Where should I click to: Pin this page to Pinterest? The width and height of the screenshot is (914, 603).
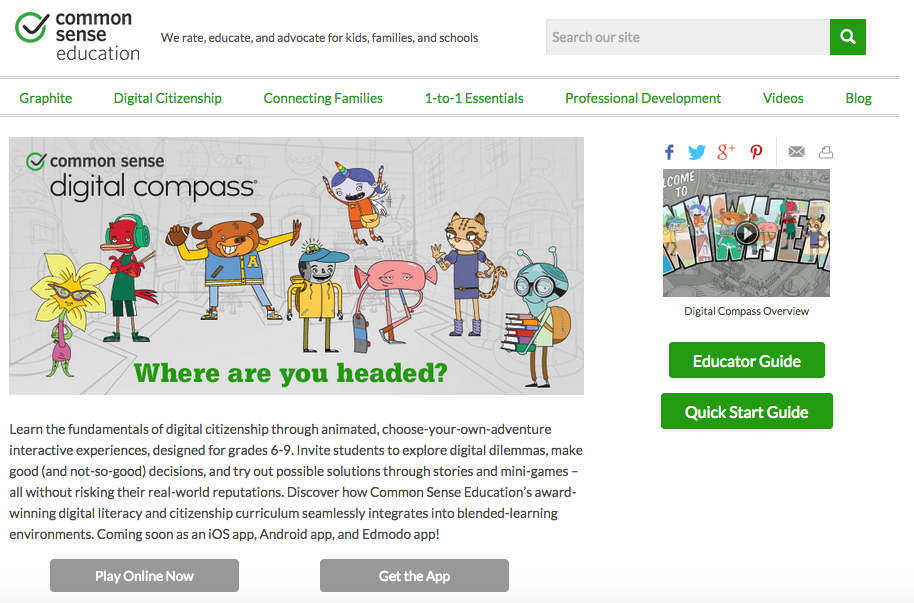[x=756, y=151]
